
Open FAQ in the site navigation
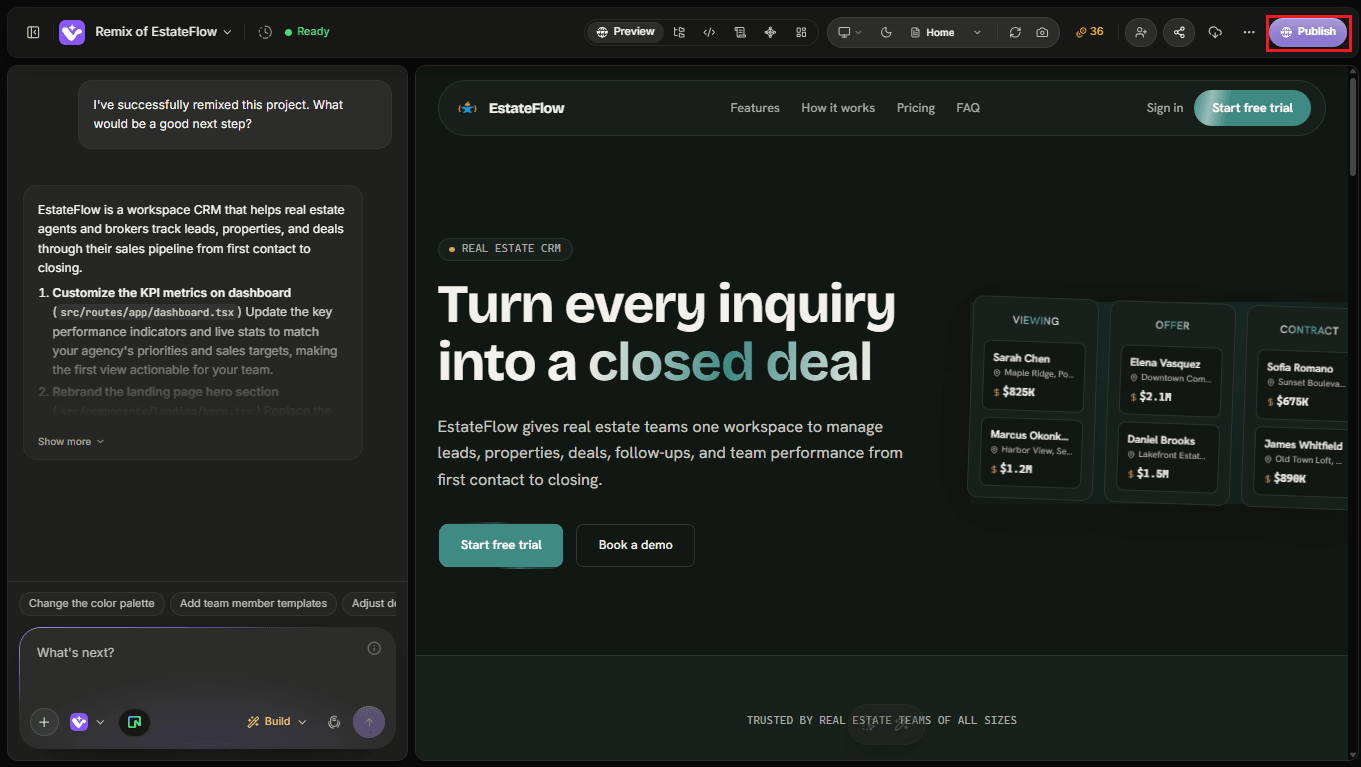(x=968, y=108)
